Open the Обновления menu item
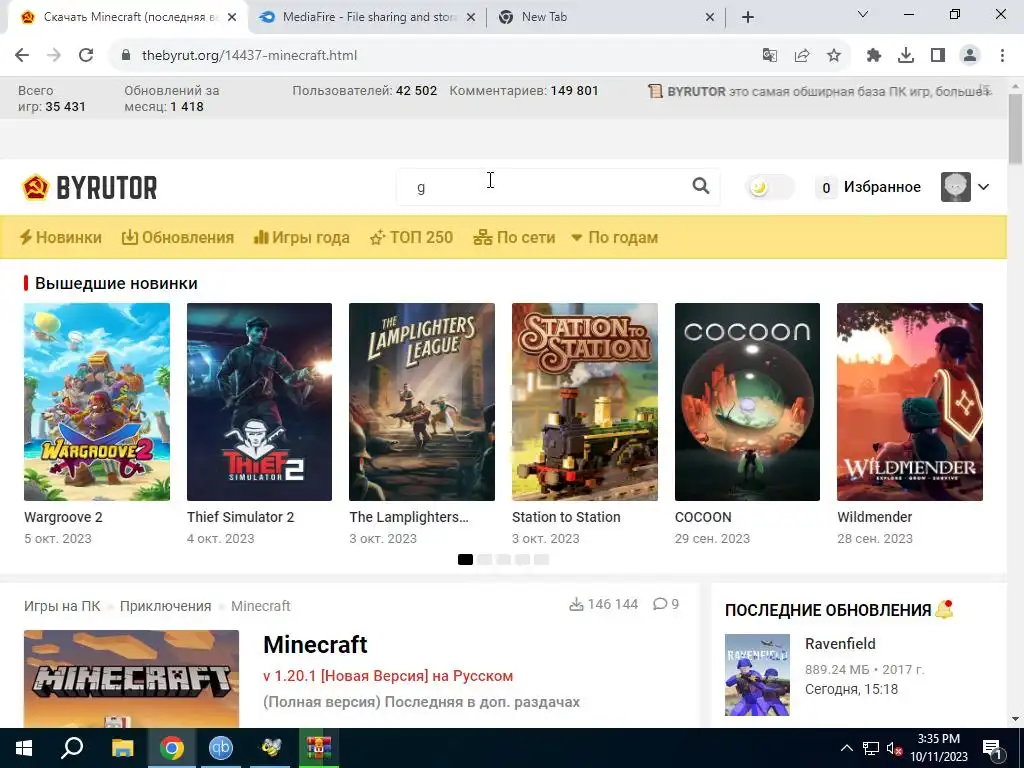 [x=178, y=237]
